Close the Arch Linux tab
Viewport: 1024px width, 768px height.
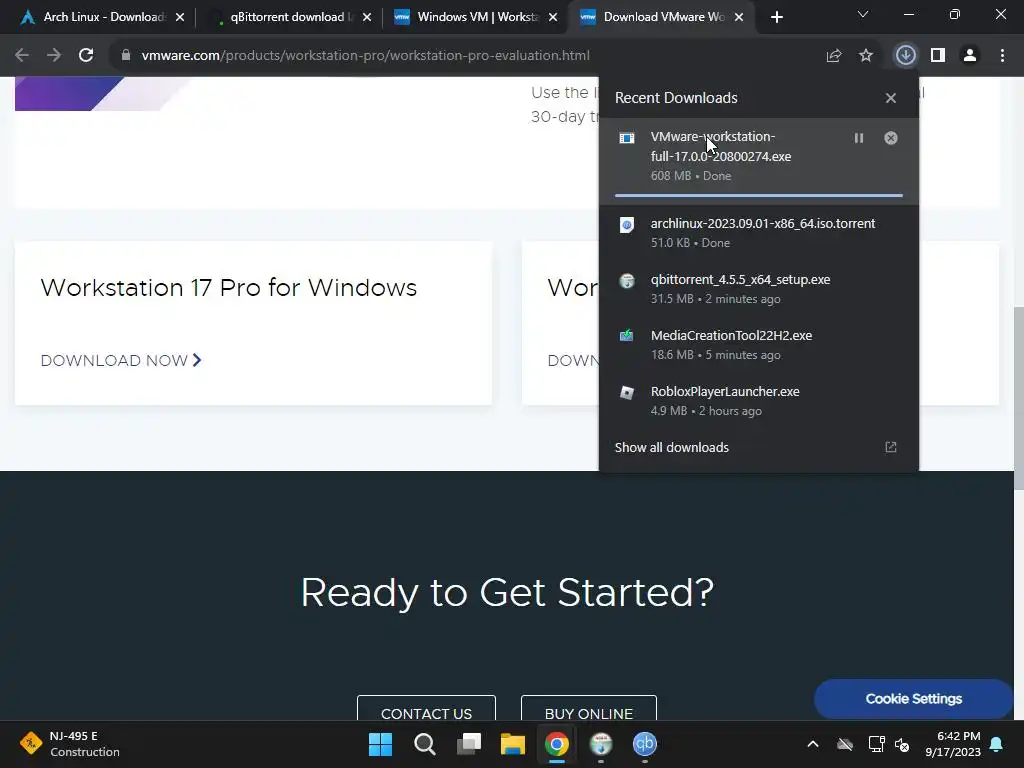click(180, 17)
